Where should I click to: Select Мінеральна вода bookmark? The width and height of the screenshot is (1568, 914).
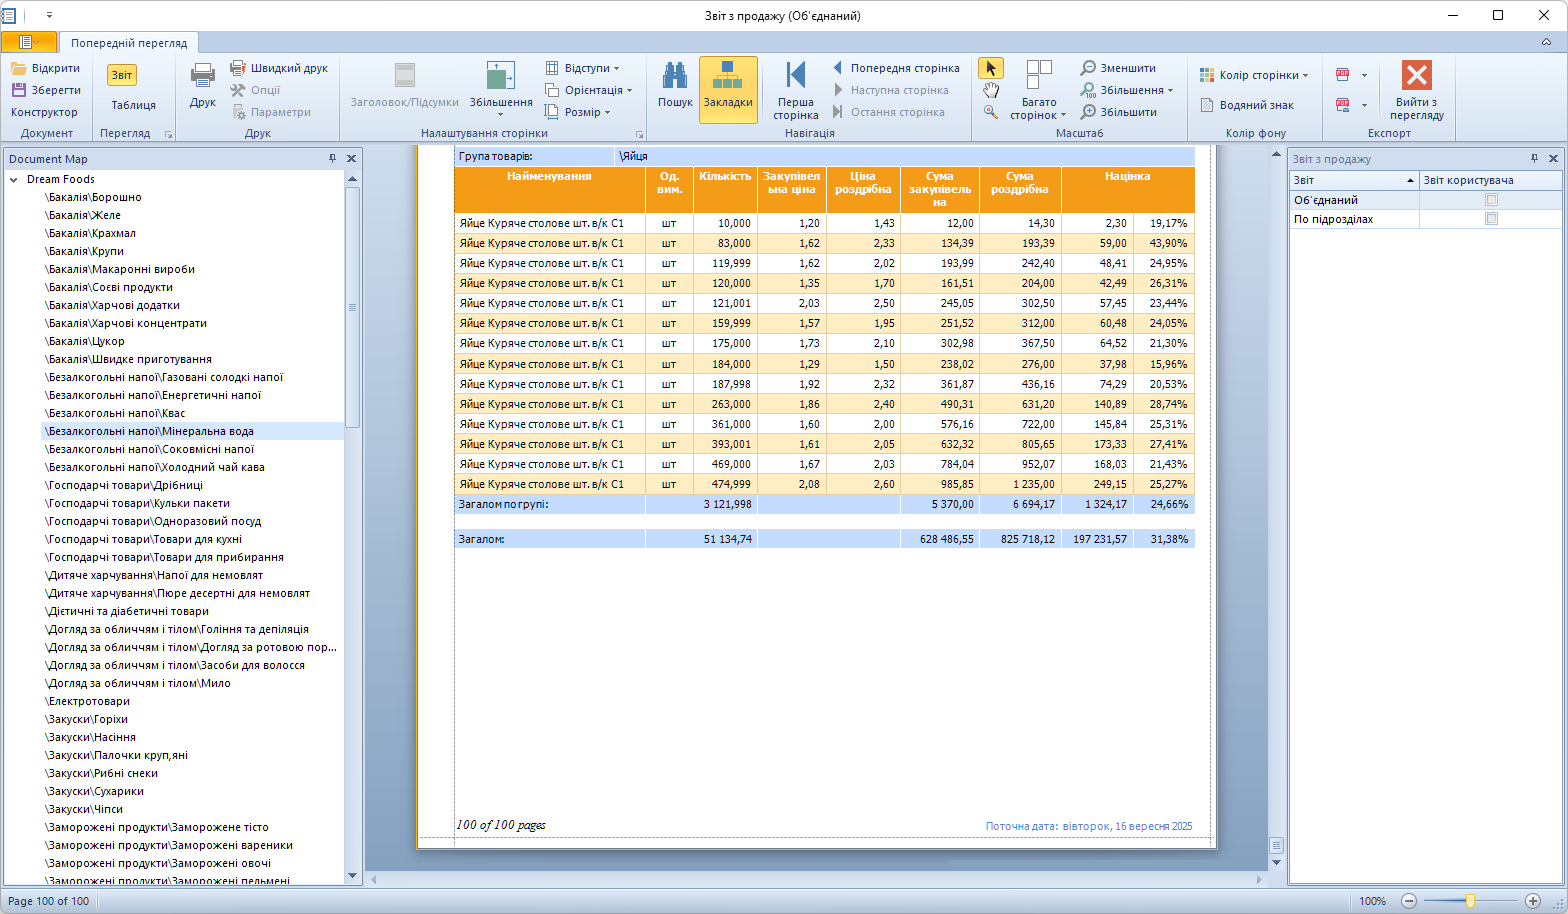151,431
